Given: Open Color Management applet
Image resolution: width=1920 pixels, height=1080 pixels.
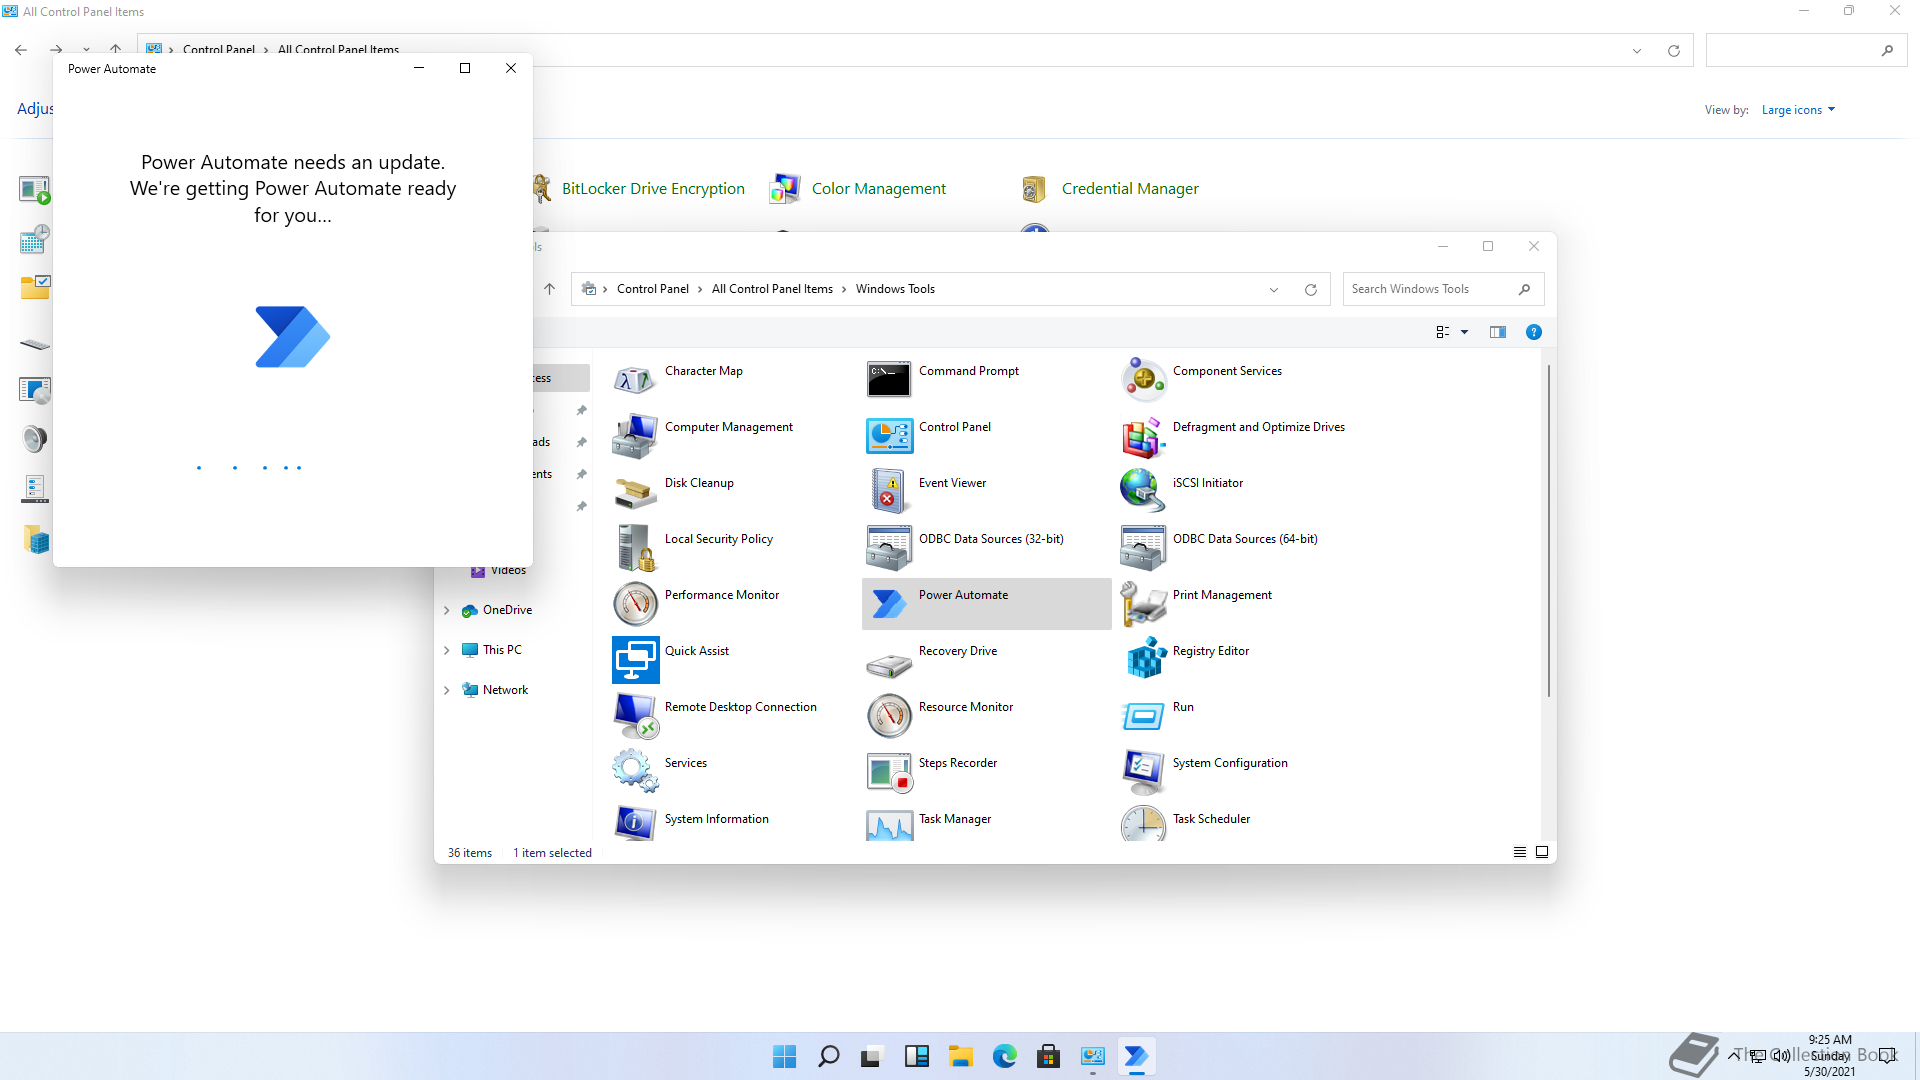Looking at the screenshot, I should [x=858, y=189].
